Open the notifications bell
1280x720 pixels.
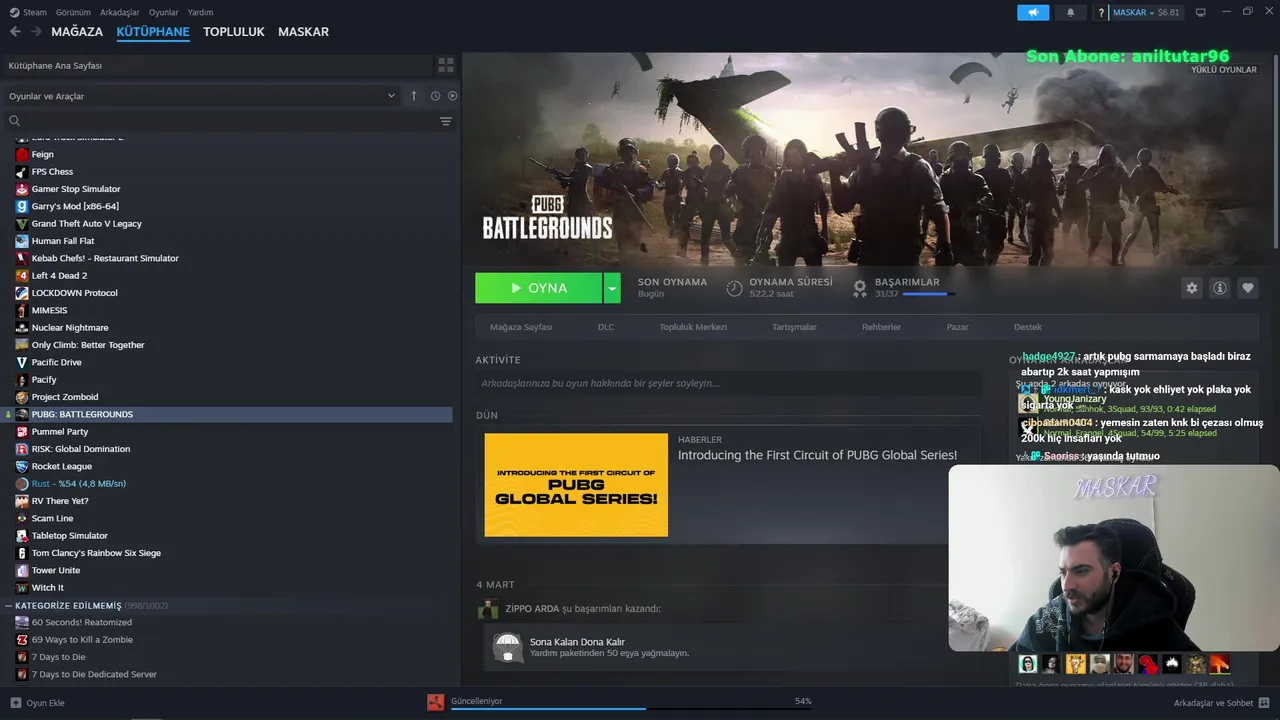(1070, 12)
